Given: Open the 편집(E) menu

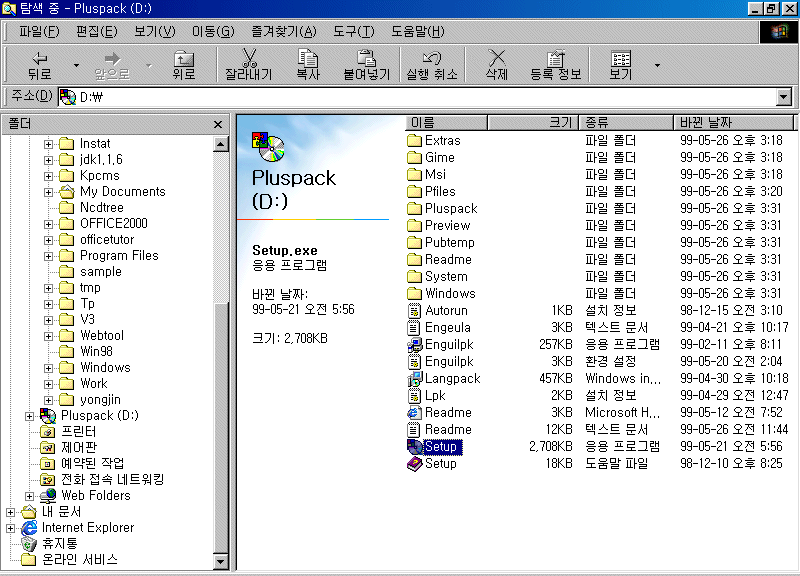Looking at the screenshot, I should point(96,32).
